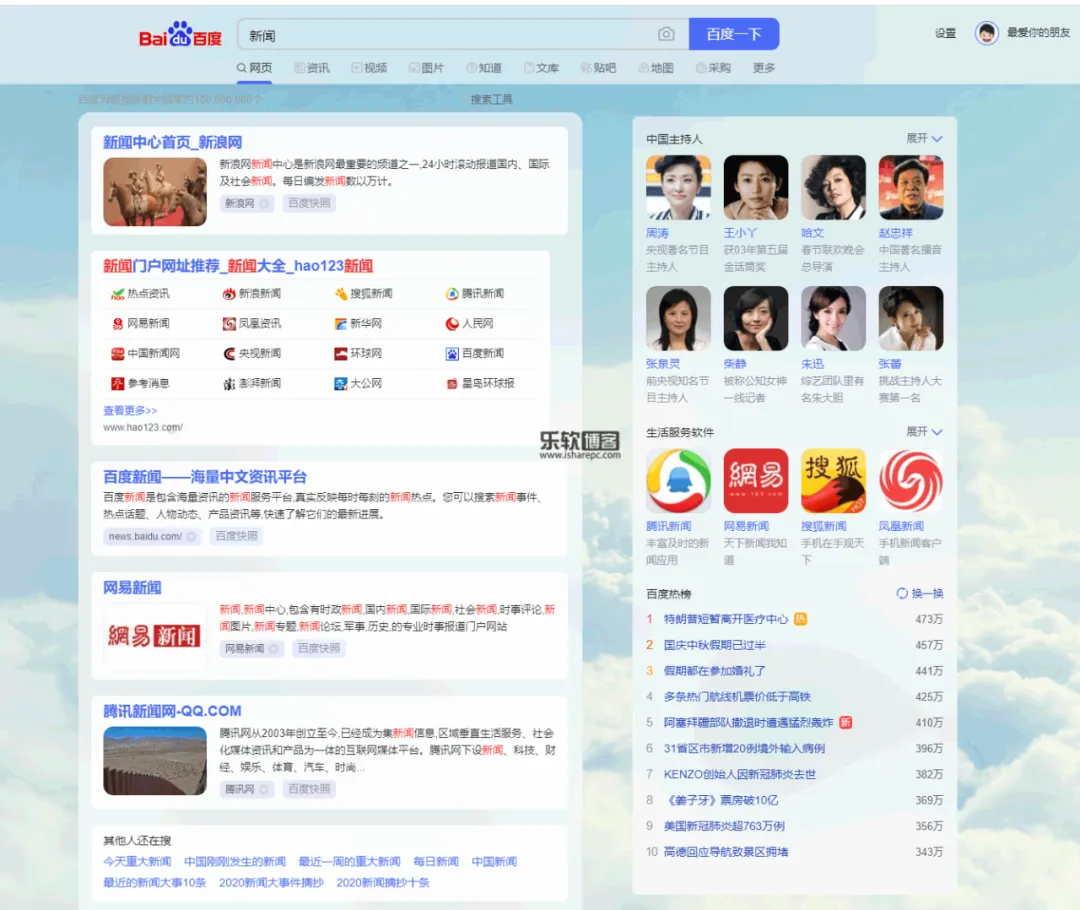Open 朱迅 host name link
1080x910 pixels.
(x=812, y=364)
